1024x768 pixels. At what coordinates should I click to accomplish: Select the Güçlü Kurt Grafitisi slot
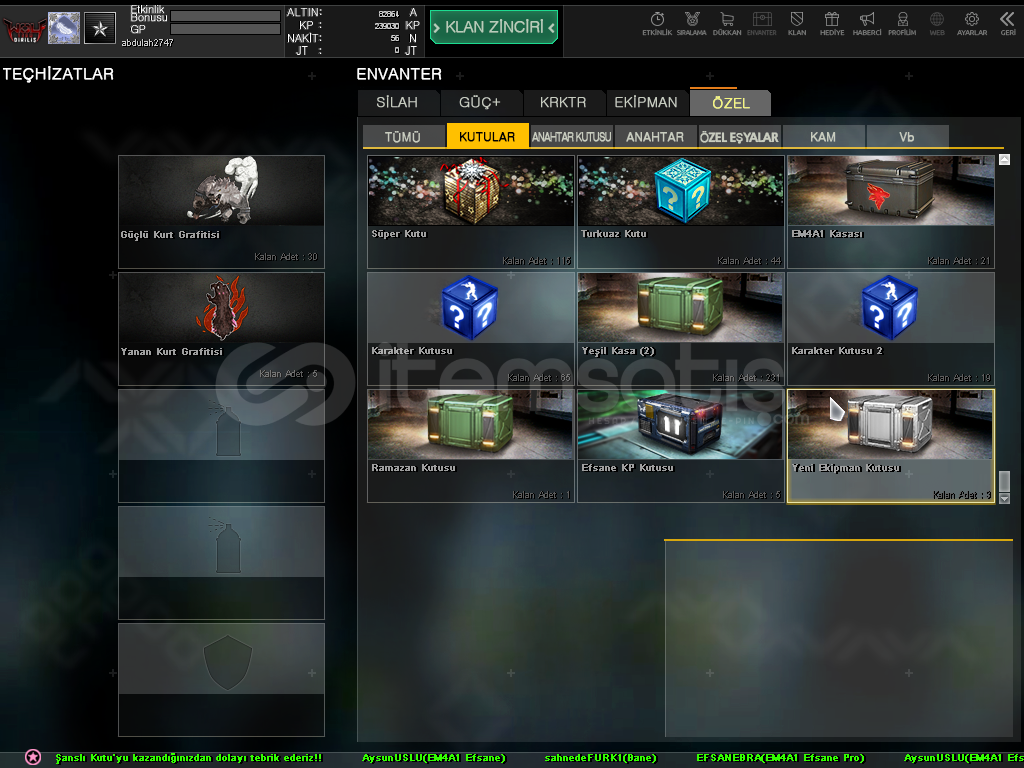(221, 212)
